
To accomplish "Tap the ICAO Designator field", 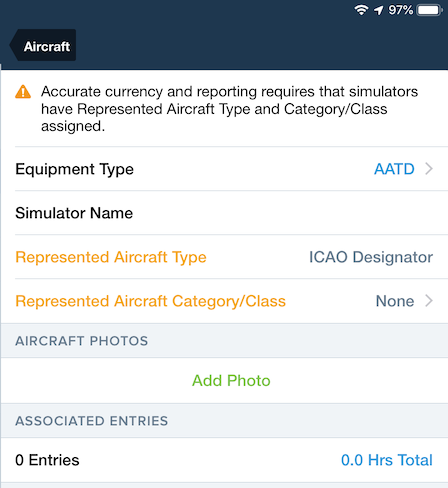I will 371,257.
